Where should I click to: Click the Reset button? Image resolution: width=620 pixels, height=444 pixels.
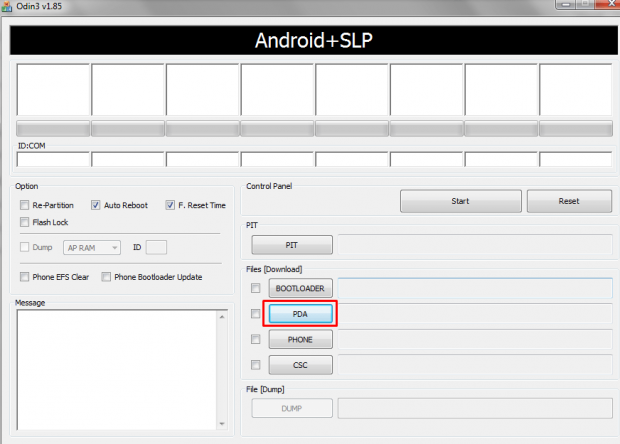pyautogui.click(x=569, y=201)
